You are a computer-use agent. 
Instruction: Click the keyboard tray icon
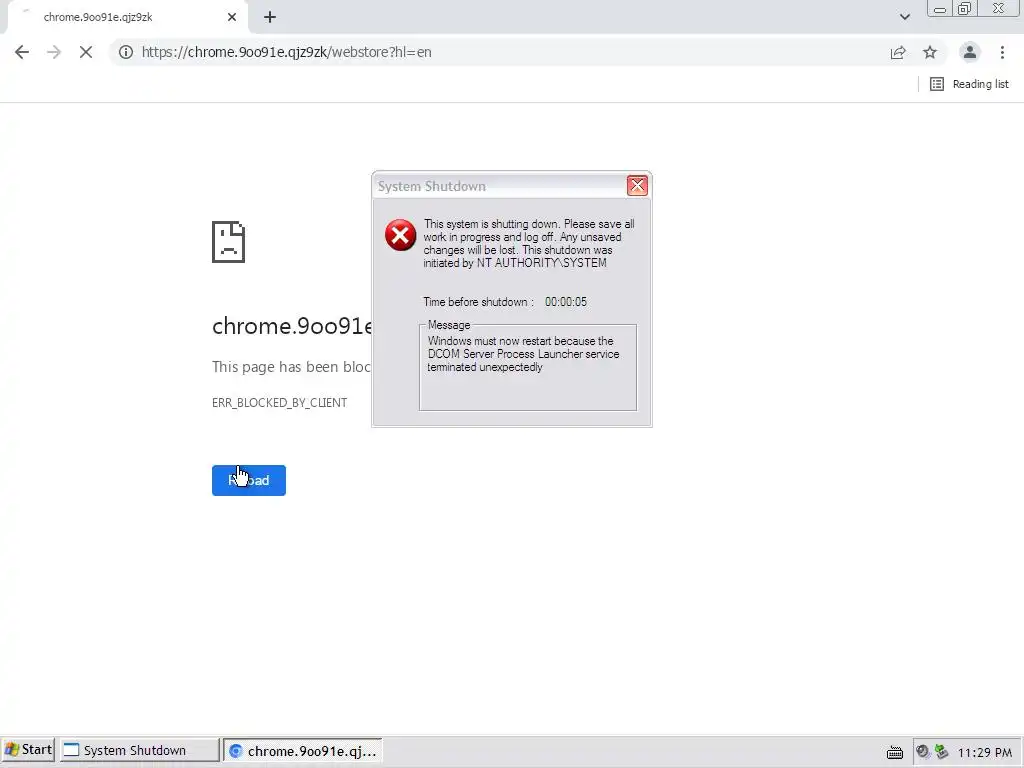(x=895, y=752)
